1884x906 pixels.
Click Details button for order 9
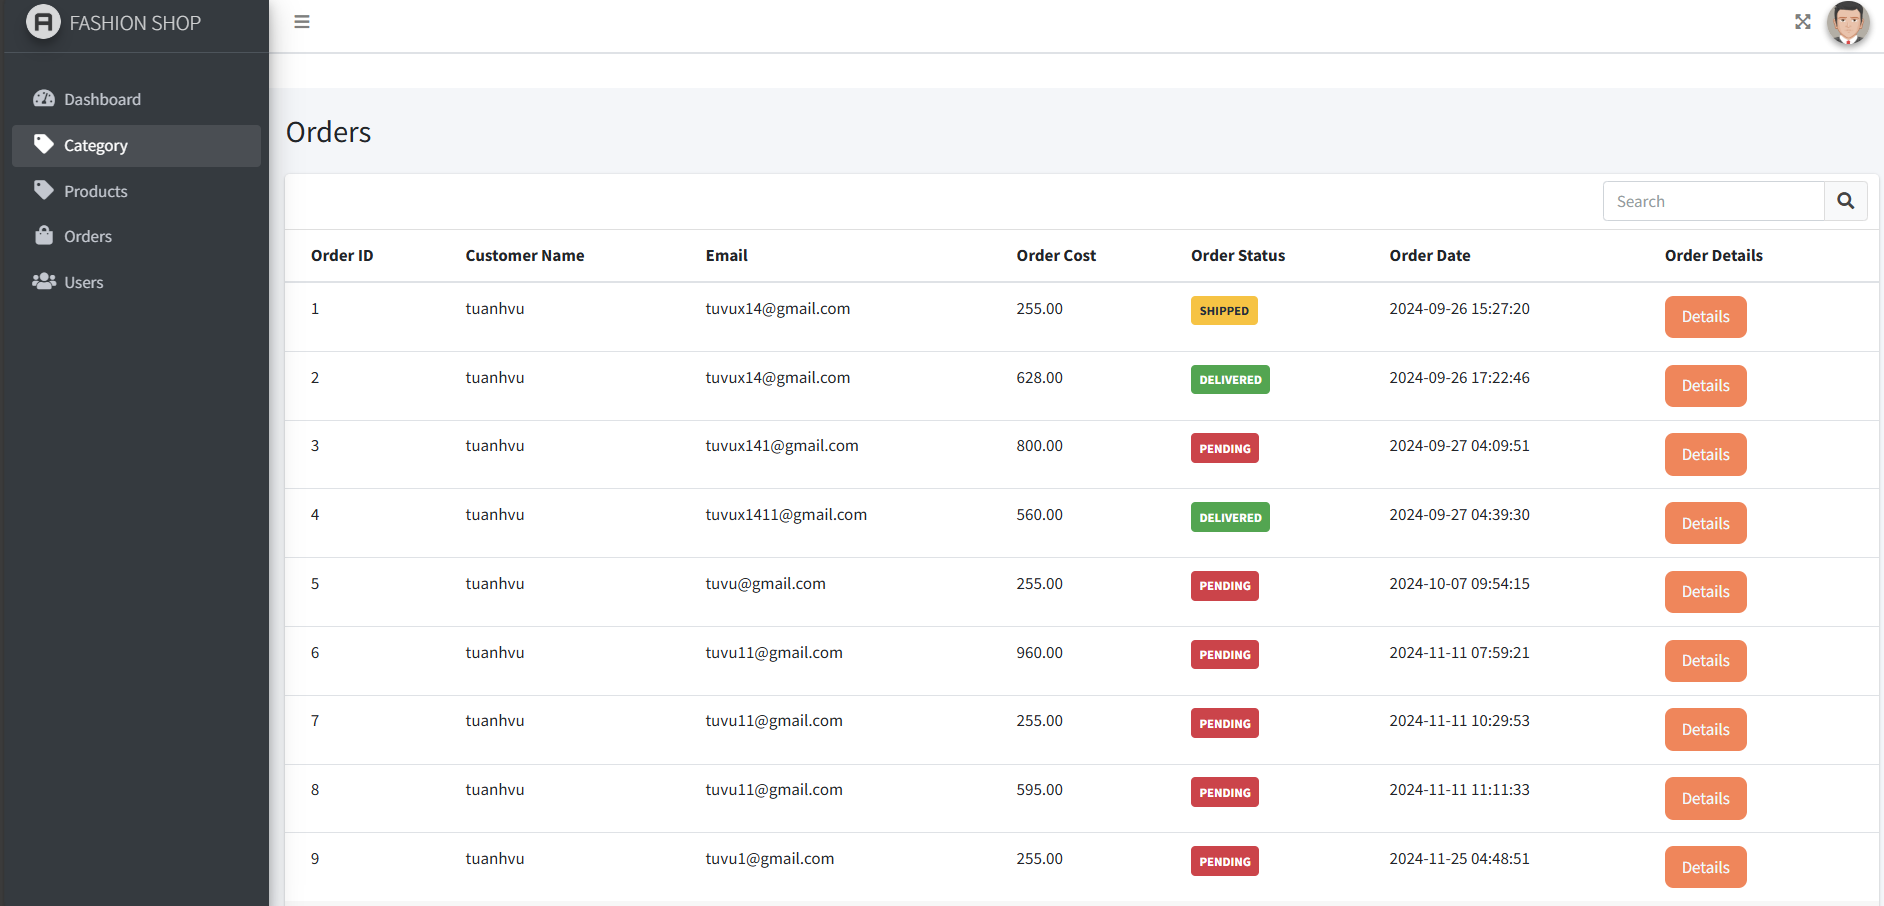click(x=1705, y=867)
